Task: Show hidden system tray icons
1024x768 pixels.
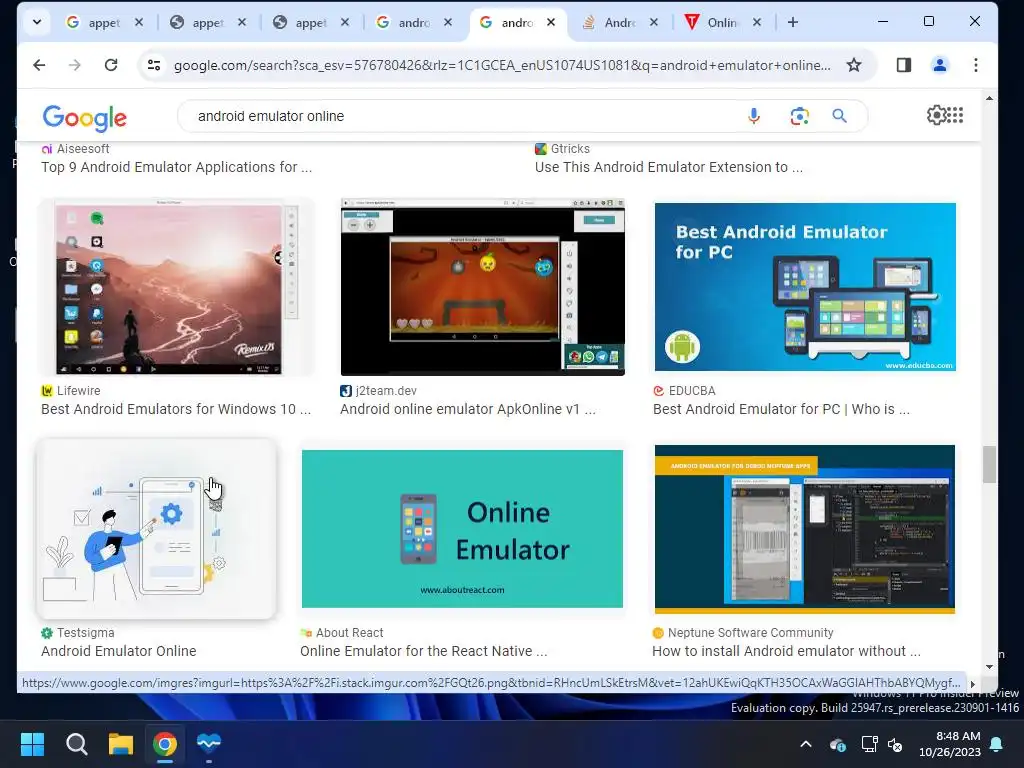Action: 806,744
